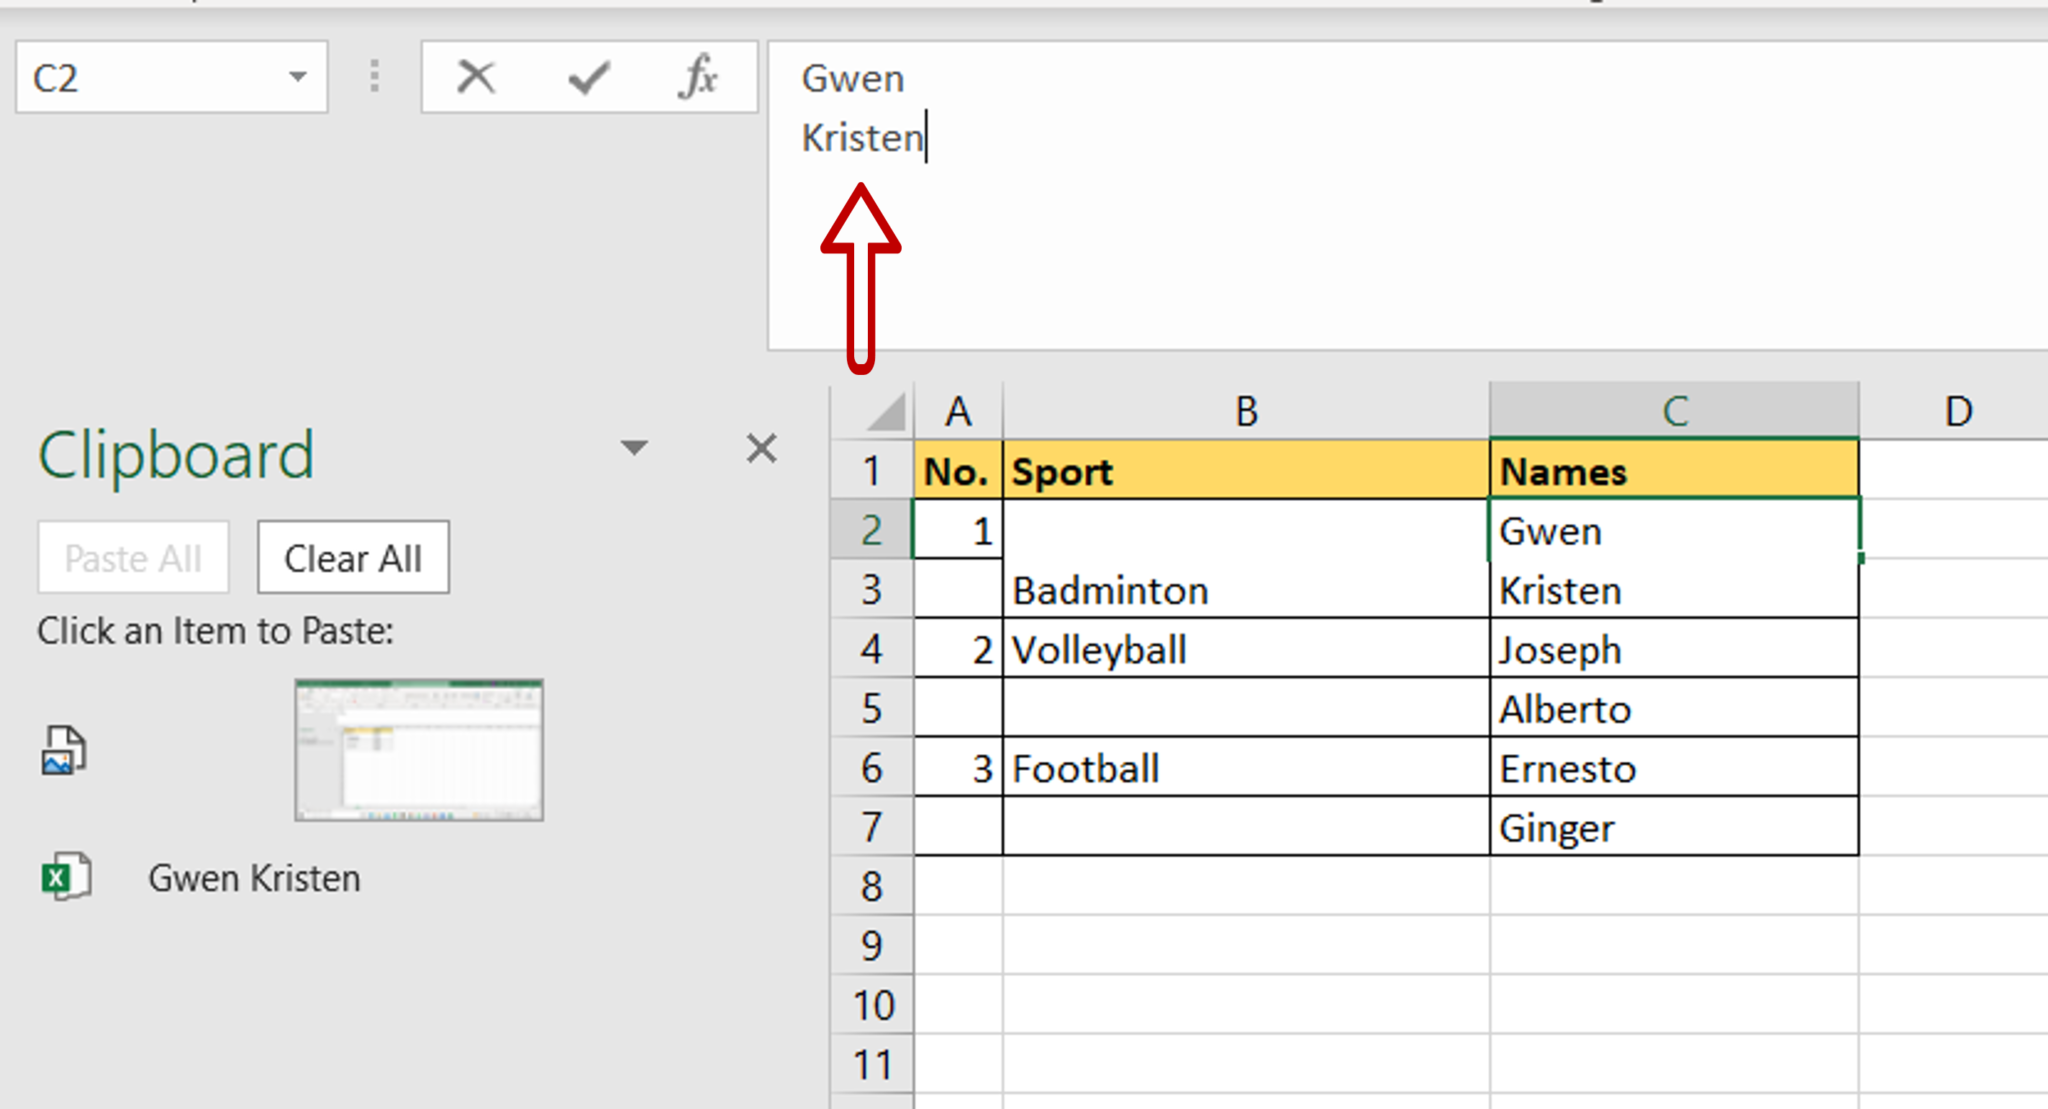The width and height of the screenshot is (2048, 1109).
Task: Click the Excel file icon in clipboard
Action: click(64, 875)
